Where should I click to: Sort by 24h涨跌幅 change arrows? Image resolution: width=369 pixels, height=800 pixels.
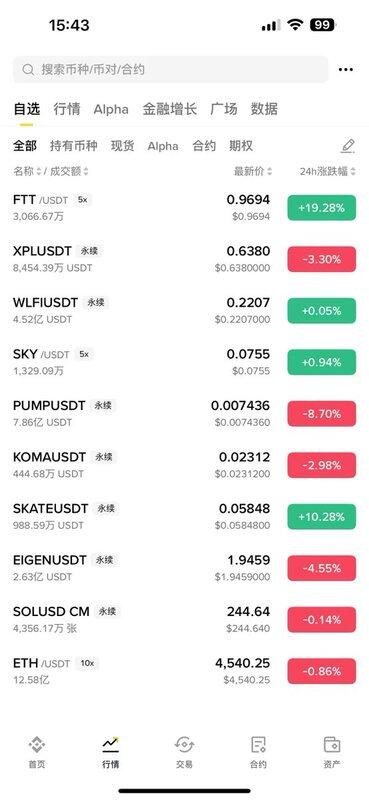353,171
